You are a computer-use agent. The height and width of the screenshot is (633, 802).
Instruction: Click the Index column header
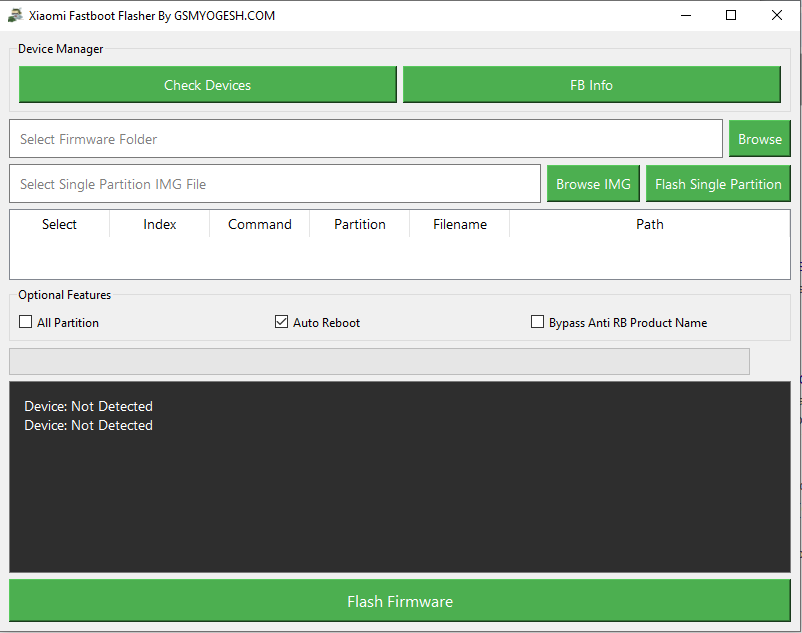159,224
